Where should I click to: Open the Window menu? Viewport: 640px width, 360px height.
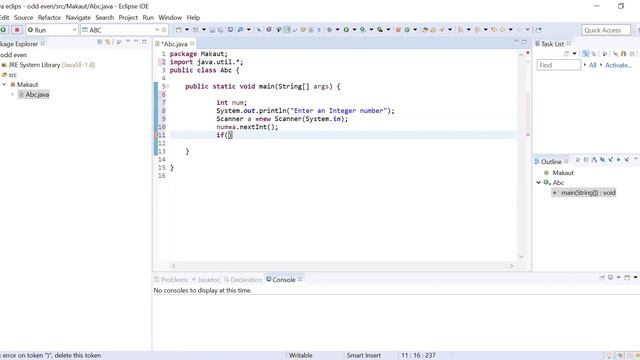tap(170, 18)
